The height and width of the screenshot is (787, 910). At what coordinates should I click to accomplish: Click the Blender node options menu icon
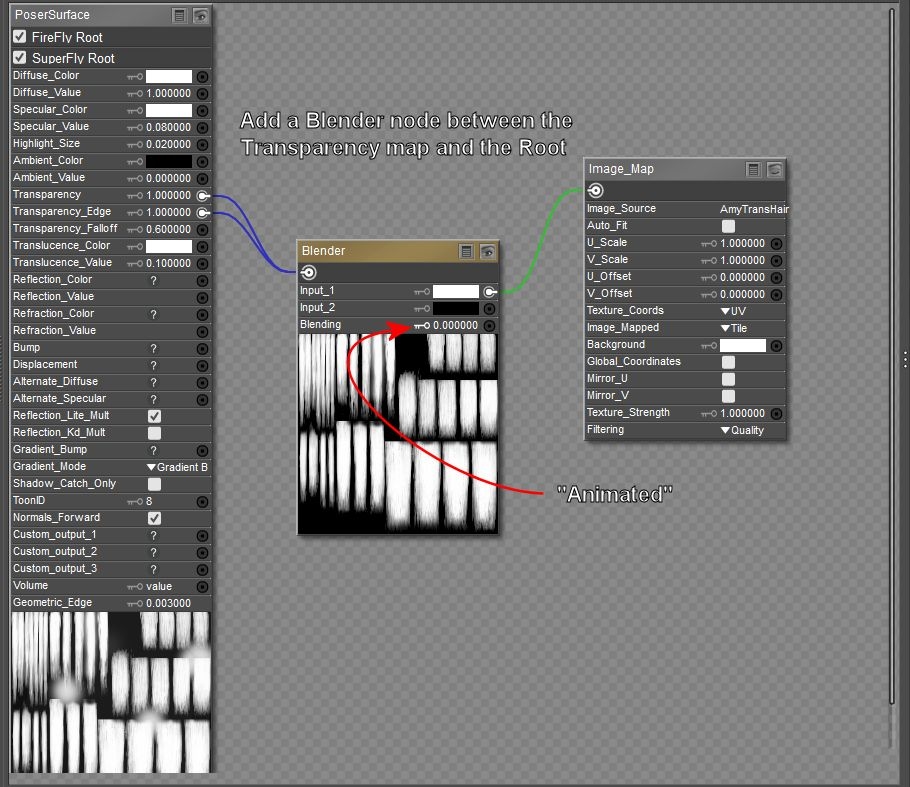(x=466, y=251)
